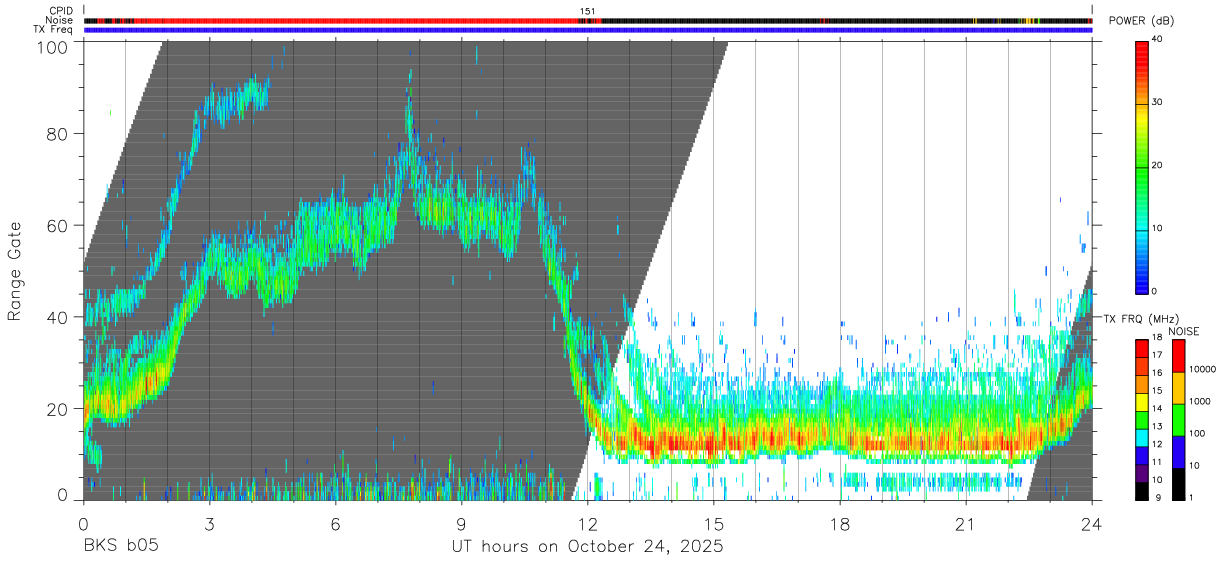Click the y-axis tick label 60

click(x=58, y=225)
